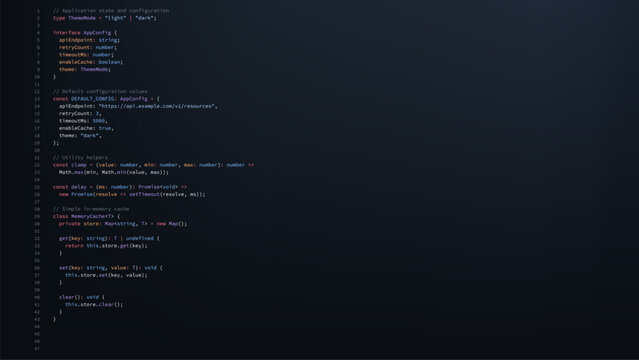Click the "const clamp" arrow function line
This screenshot has width=639, height=360.
tap(154, 165)
